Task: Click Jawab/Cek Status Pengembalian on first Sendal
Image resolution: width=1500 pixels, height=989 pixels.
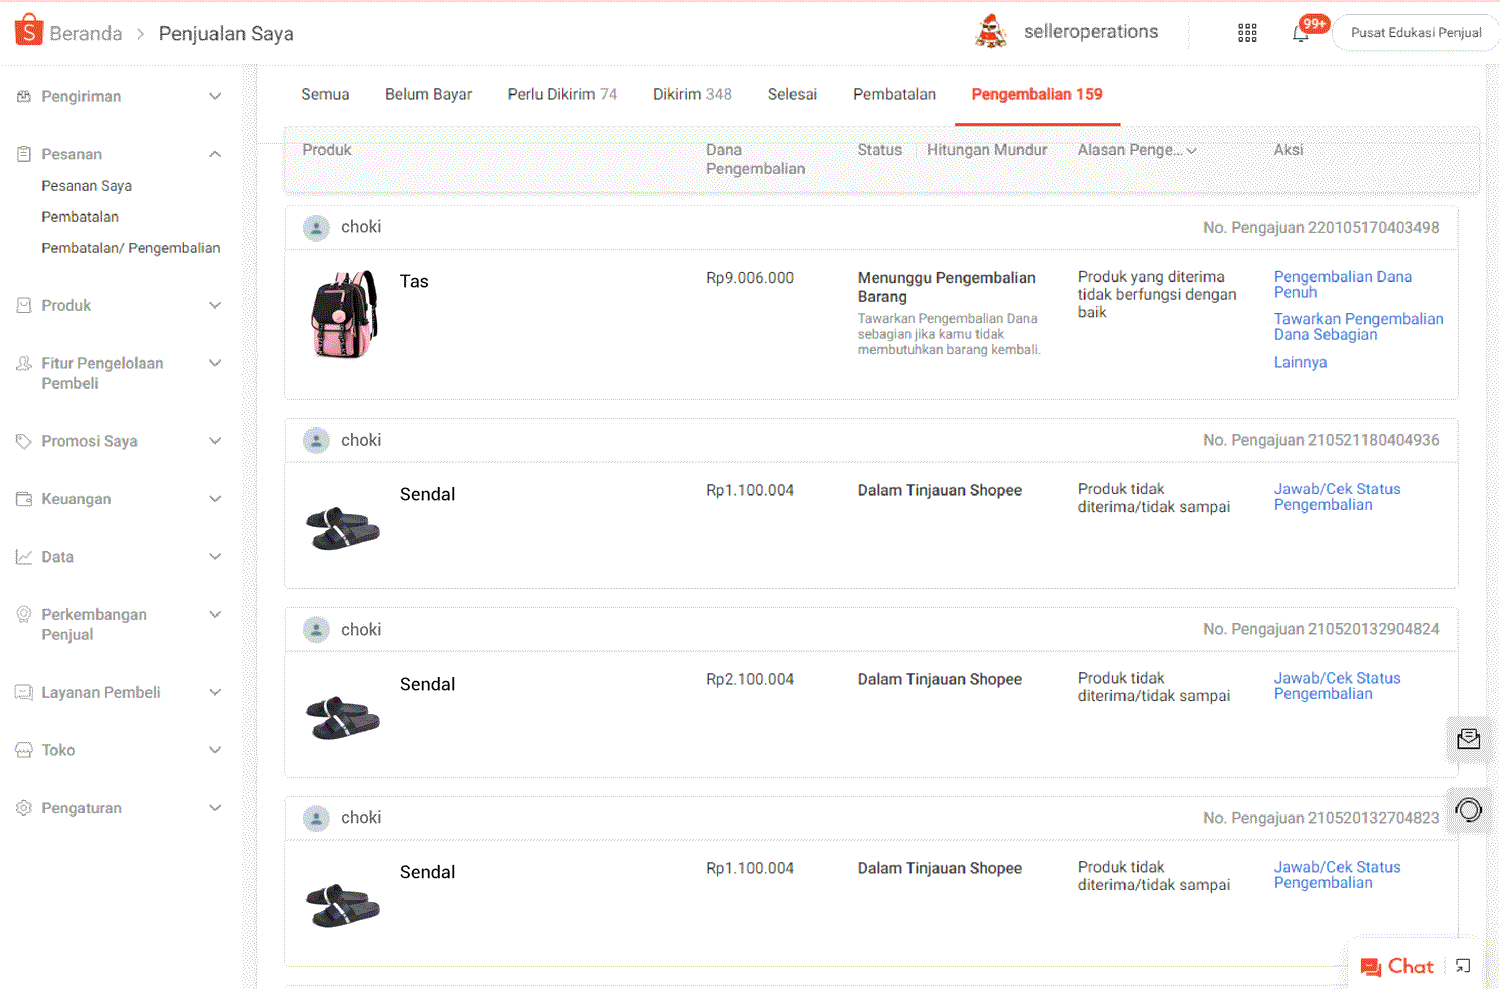Action: [1337, 496]
